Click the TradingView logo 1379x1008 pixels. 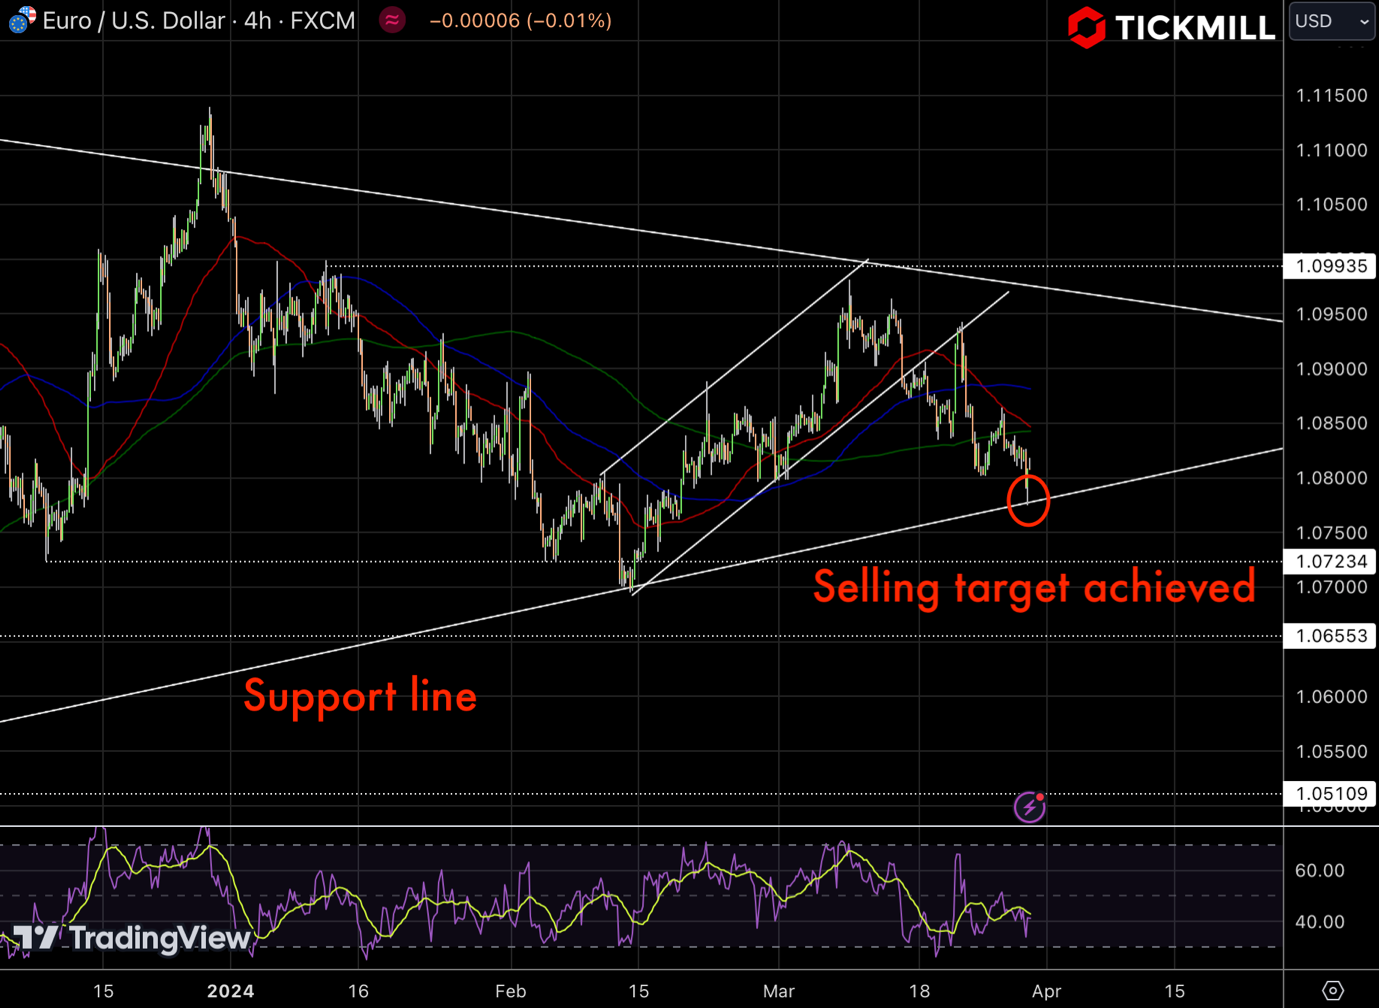[131, 937]
